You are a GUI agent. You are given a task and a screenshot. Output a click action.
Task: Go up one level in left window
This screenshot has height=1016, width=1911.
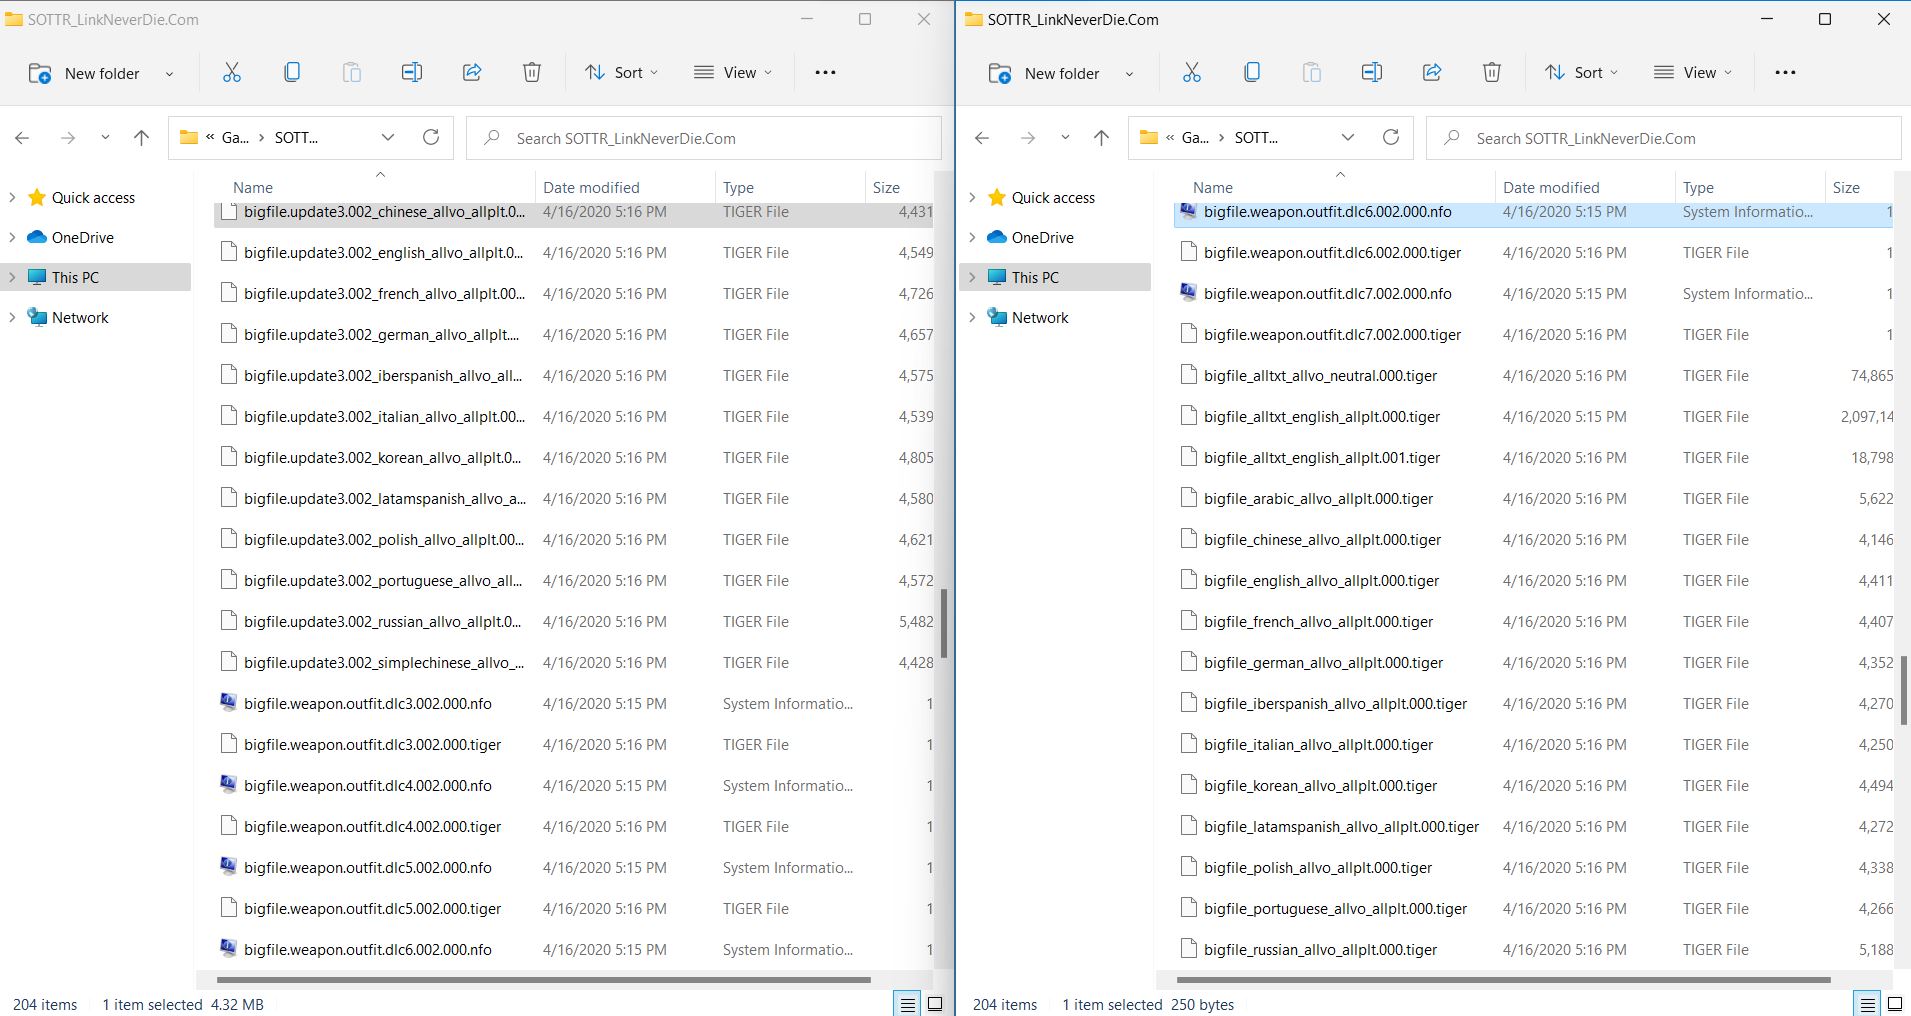pos(141,138)
